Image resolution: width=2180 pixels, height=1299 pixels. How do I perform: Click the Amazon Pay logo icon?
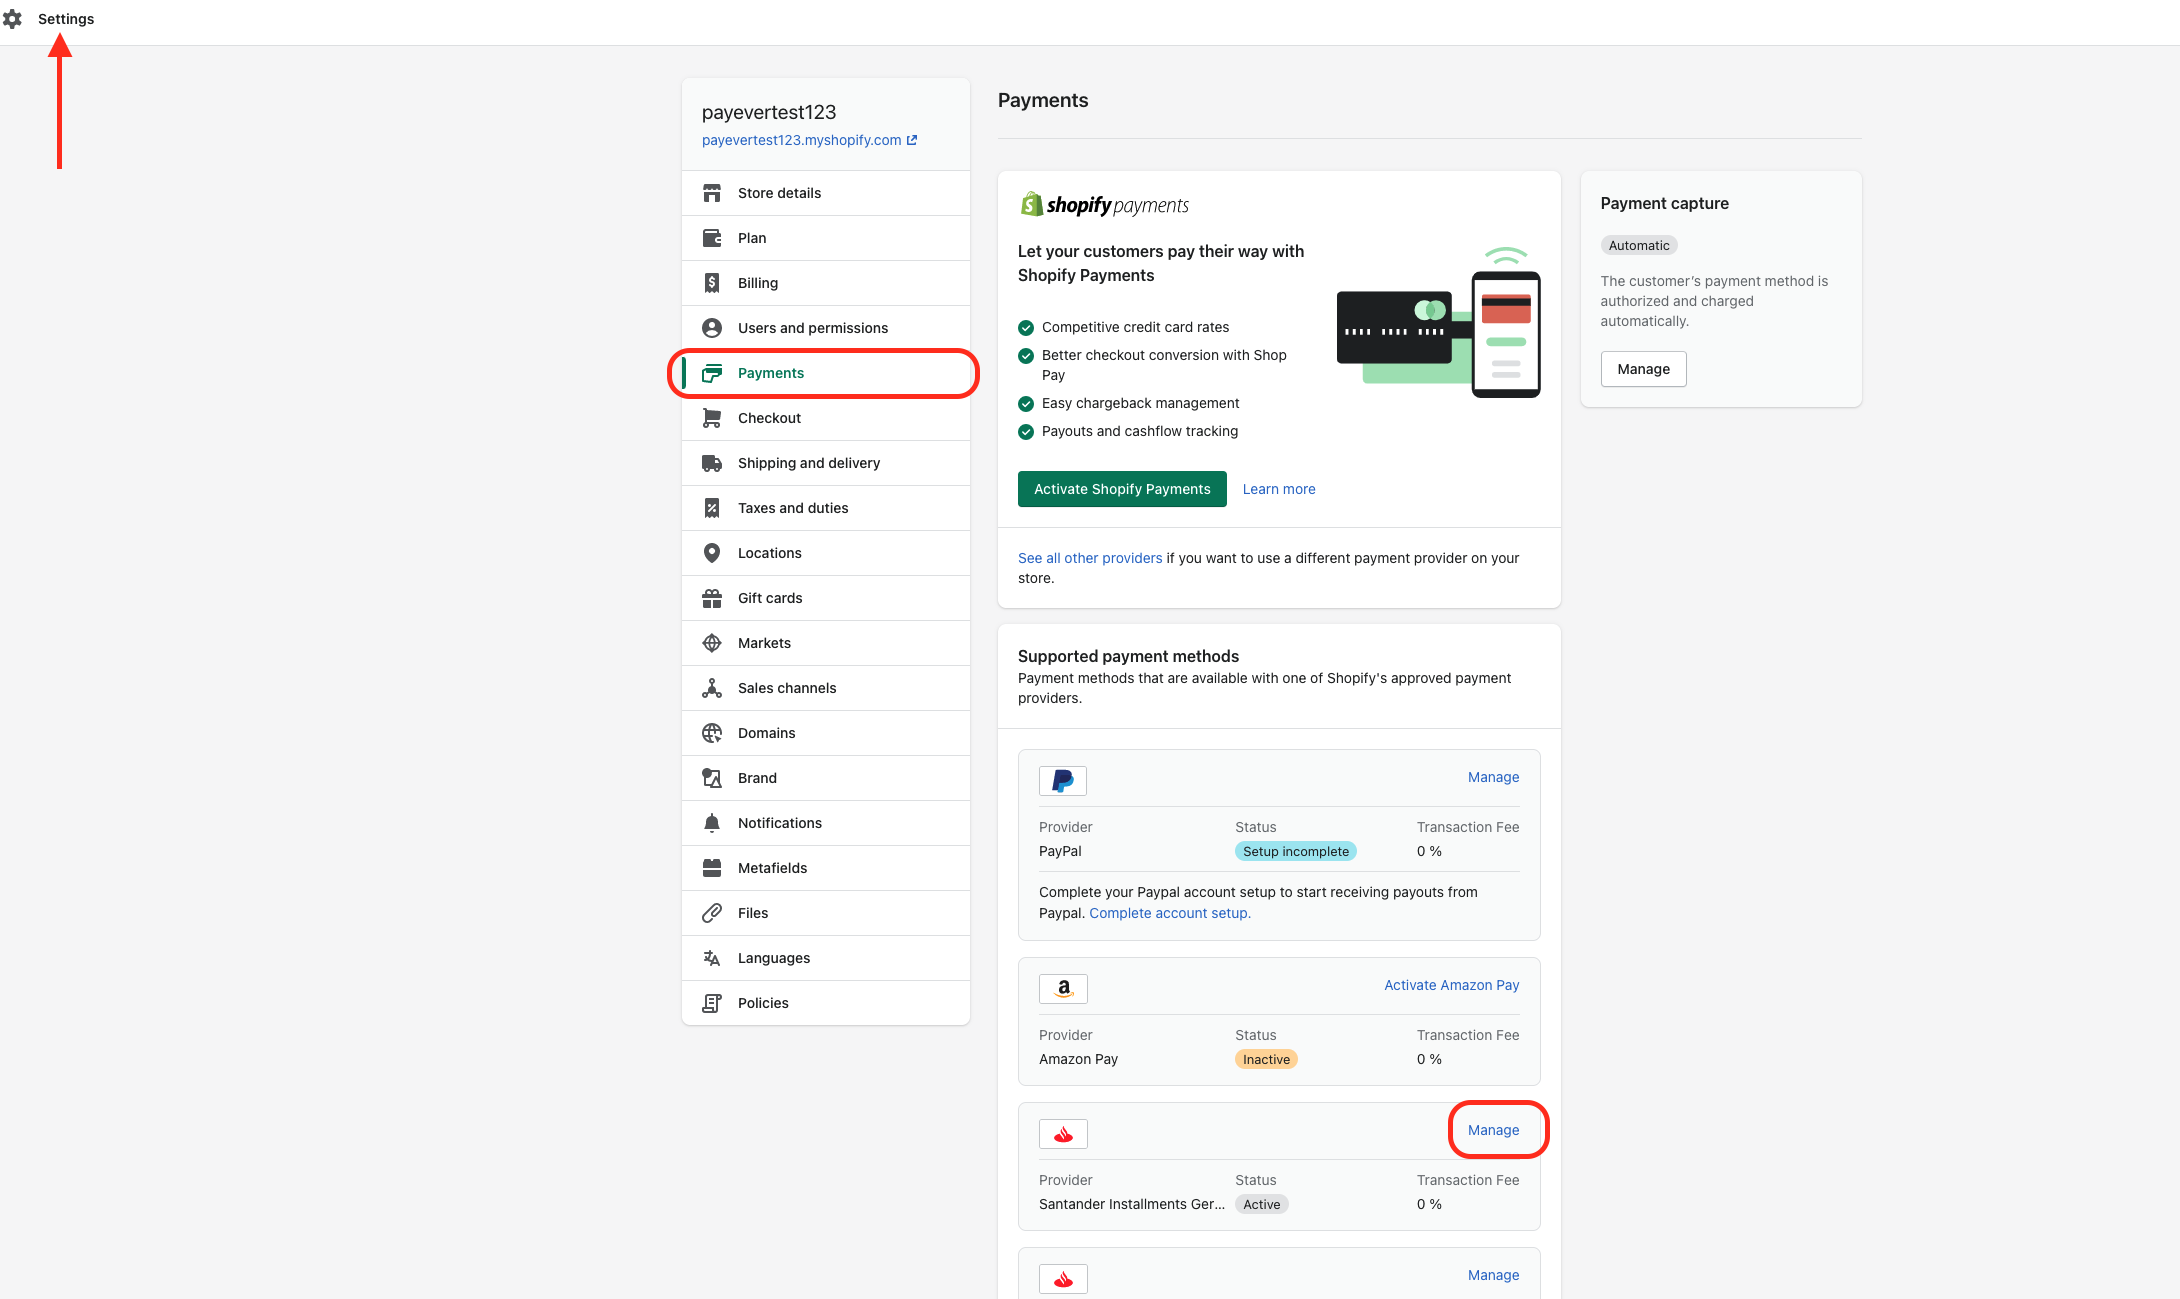point(1063,989)
